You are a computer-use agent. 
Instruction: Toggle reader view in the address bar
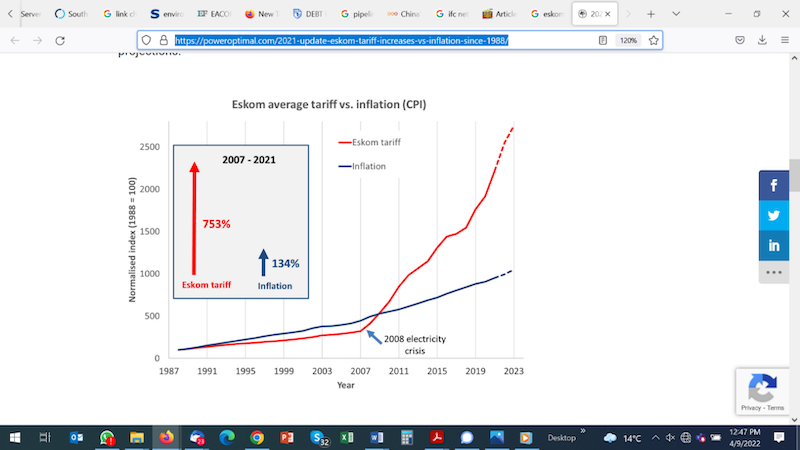[x=603, y=40]
